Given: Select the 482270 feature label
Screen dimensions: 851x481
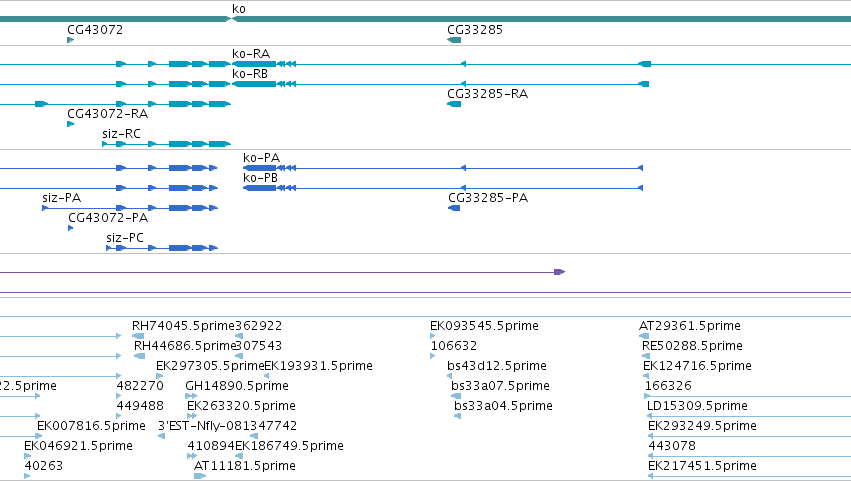Looking at the screenshot, I should (x=140, y=386).
